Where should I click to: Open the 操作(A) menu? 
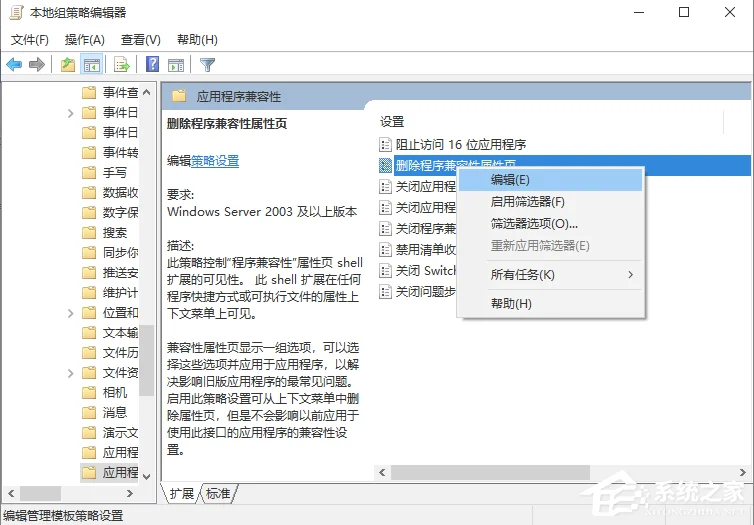[x=85, y=40]
